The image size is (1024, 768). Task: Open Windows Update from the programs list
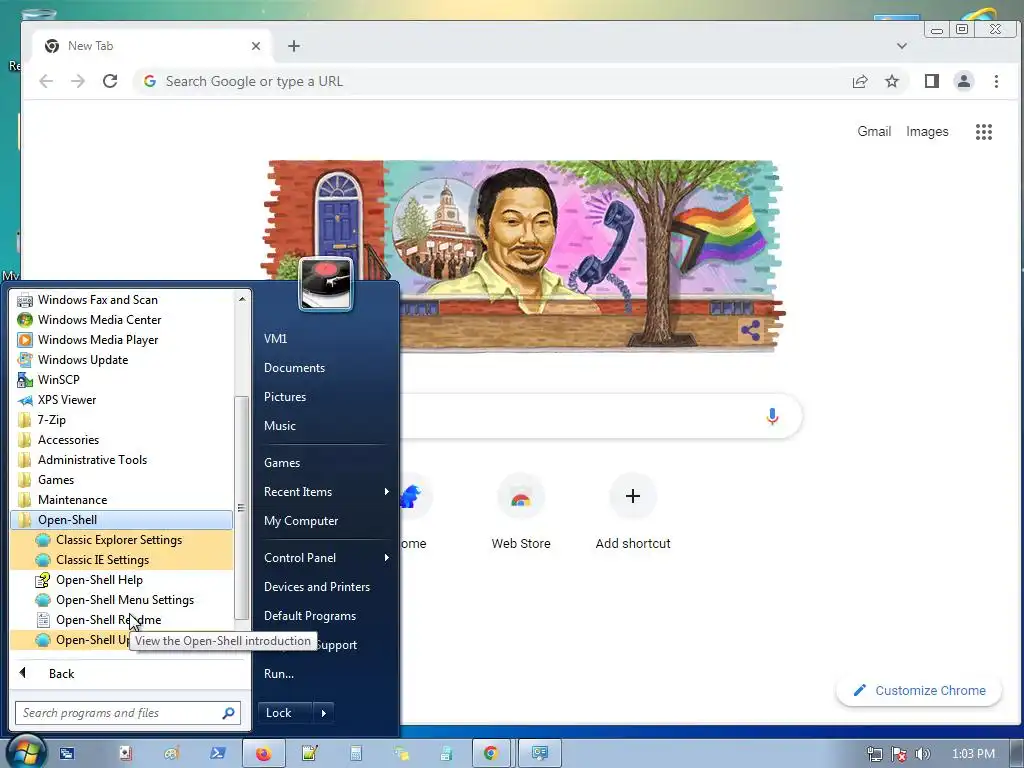pyautogui.click(x=122, y=360)
